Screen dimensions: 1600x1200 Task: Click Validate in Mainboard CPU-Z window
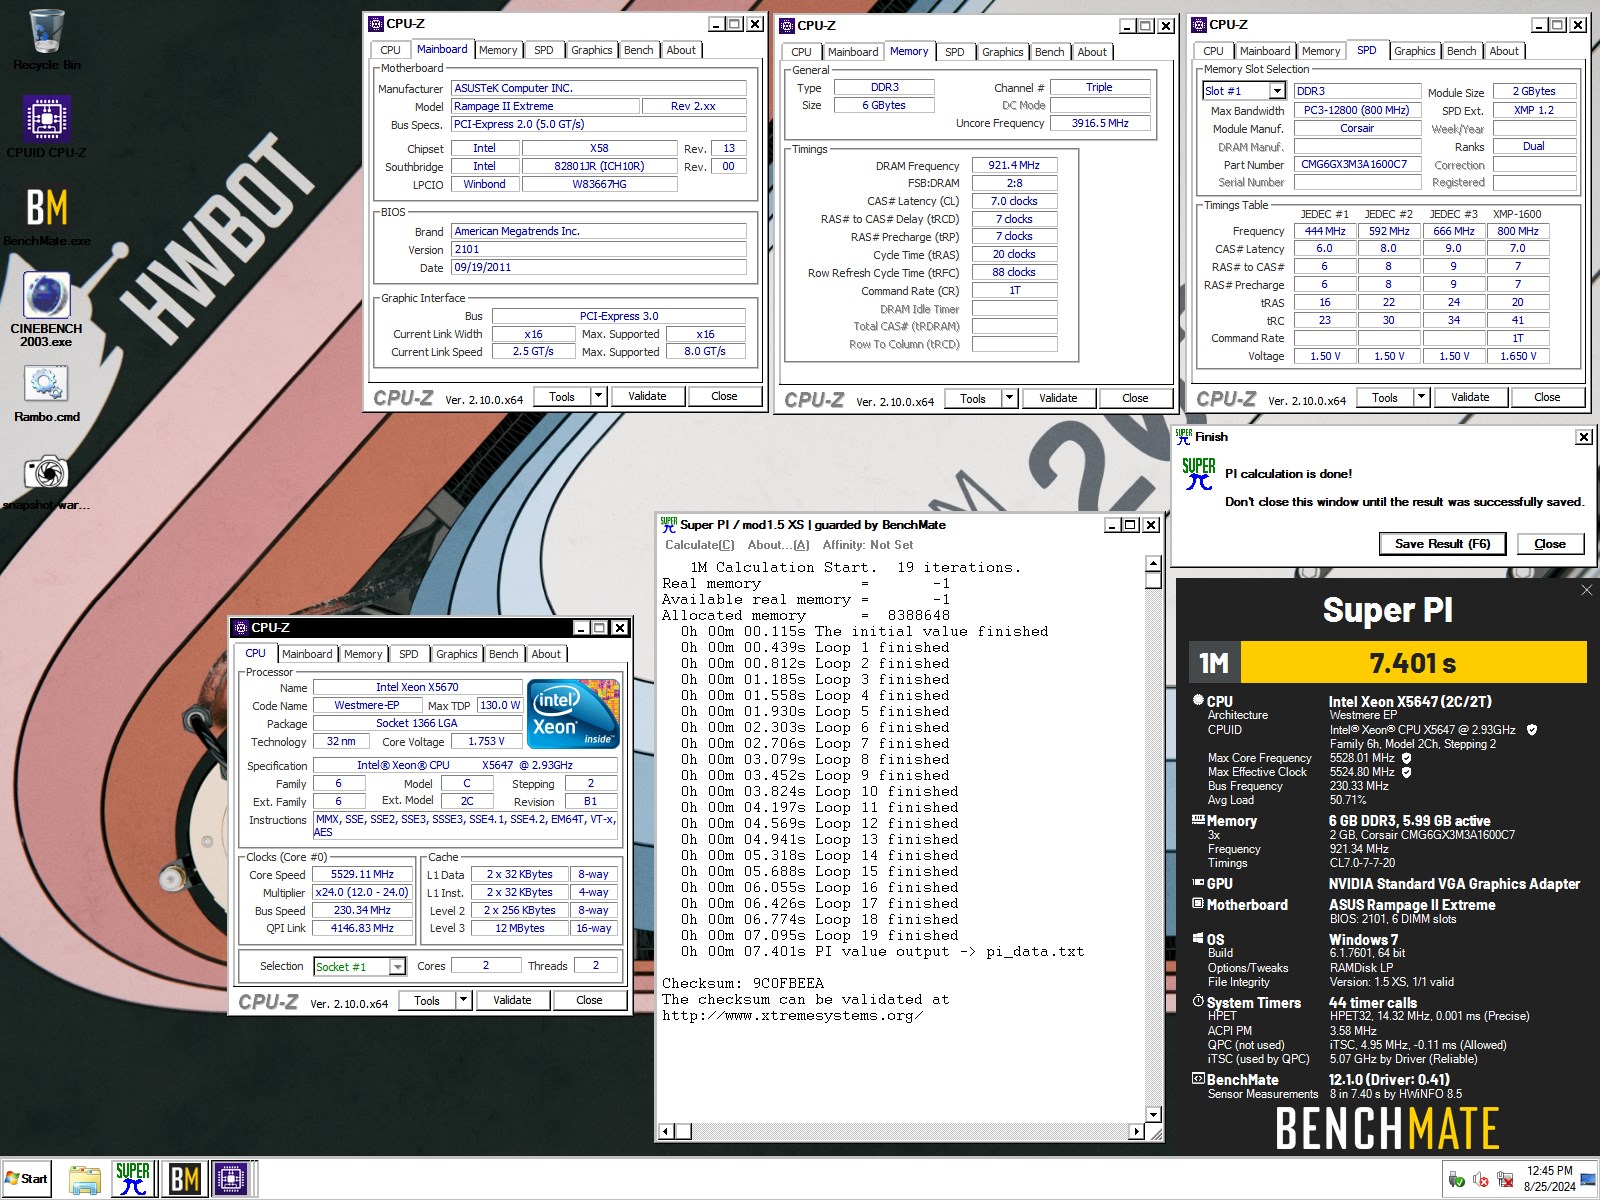tap(647, 396)
